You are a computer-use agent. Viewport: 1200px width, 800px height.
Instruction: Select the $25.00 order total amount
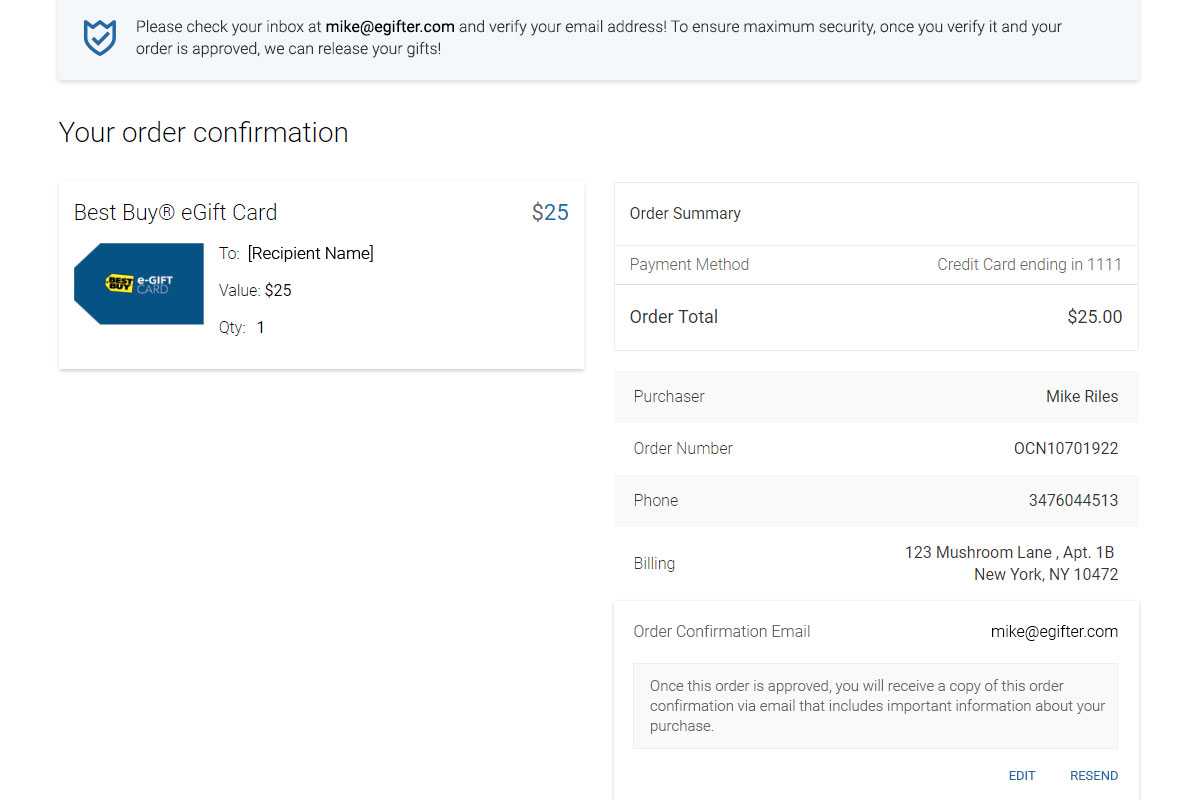(1095, 317)
